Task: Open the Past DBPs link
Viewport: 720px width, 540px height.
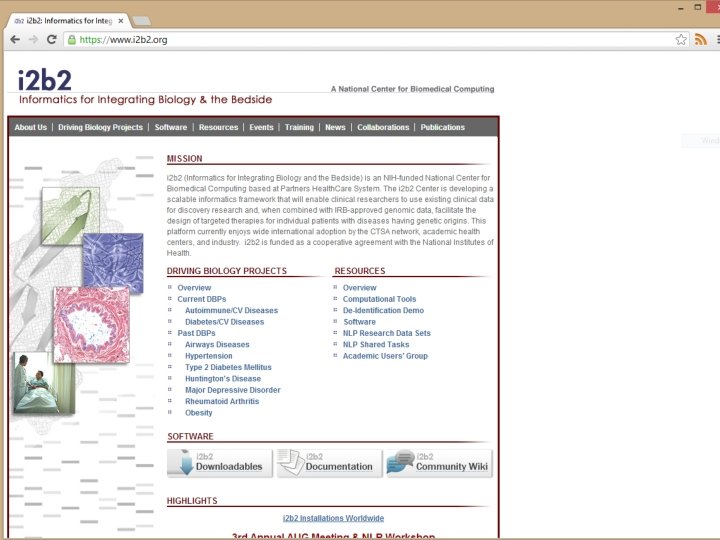Action: click(196, 333)
